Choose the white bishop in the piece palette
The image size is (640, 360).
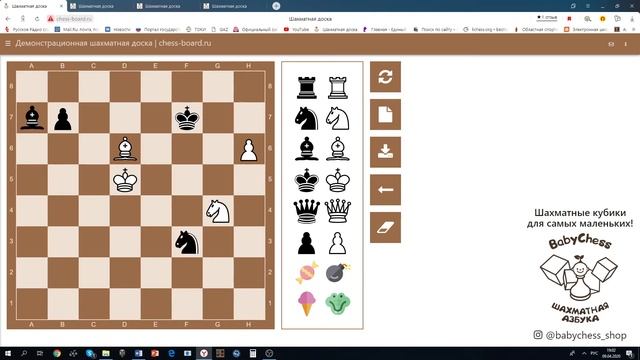coord(338,149)
